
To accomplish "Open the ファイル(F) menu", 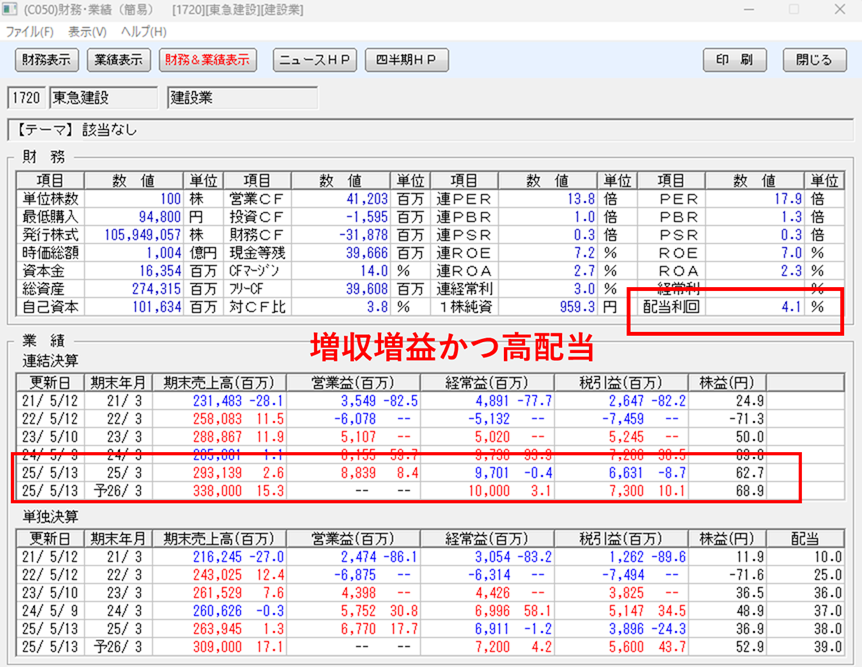I will click(29, 31).
